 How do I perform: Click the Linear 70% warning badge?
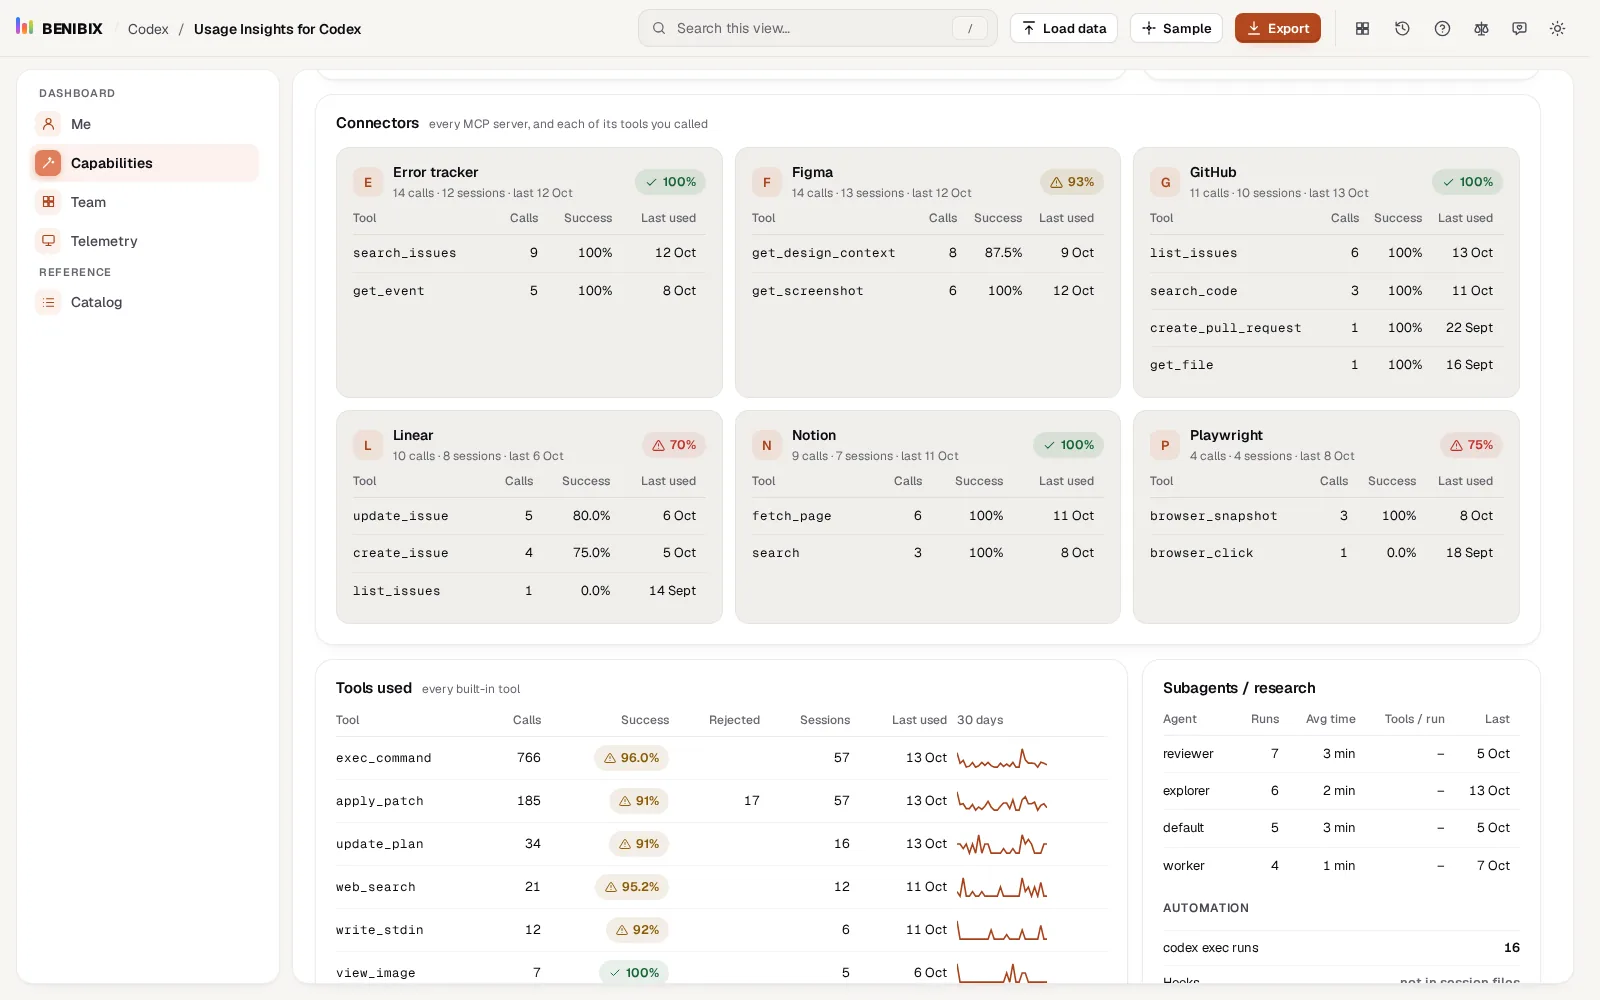click(673, 445)
